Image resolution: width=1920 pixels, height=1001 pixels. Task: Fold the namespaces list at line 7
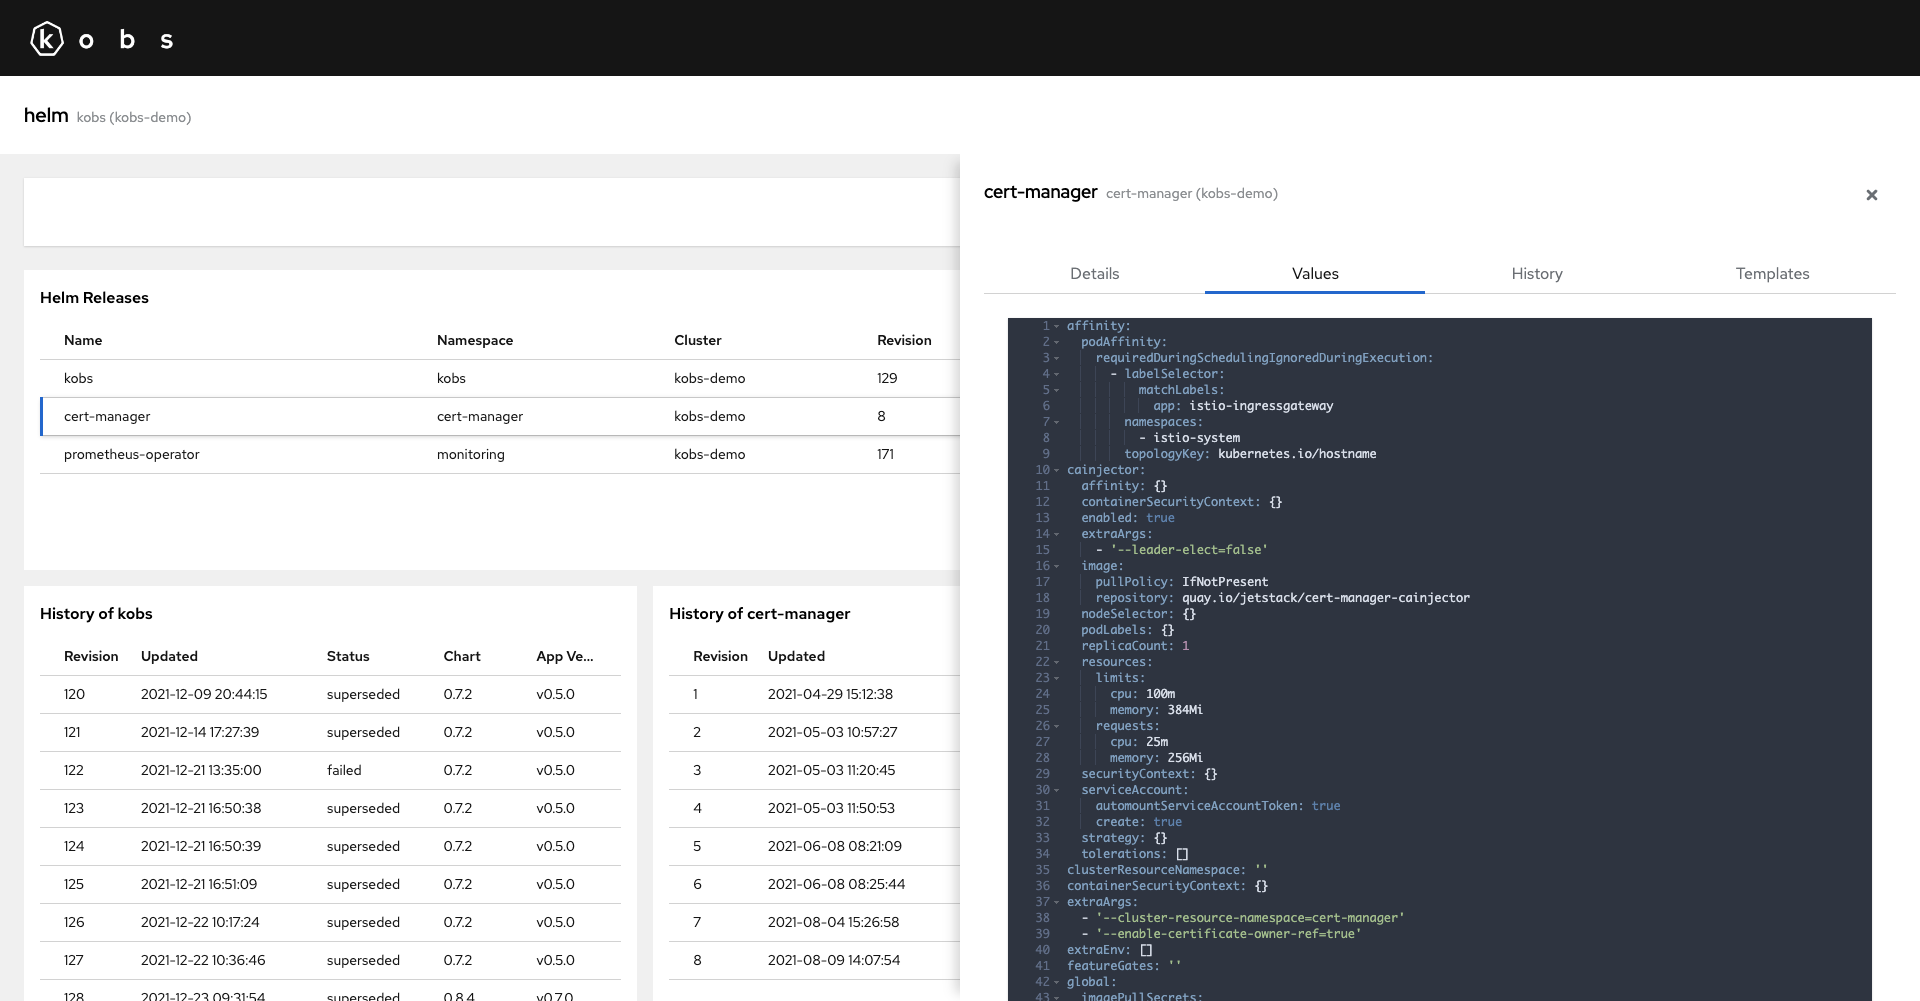1057,422
